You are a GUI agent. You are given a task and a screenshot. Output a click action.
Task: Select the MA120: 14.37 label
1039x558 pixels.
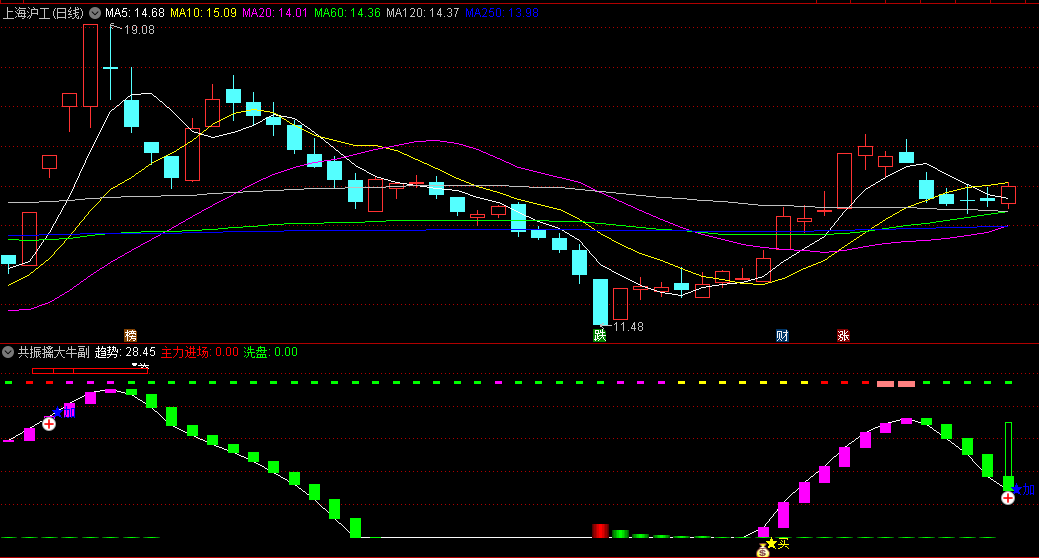(x=423, y=13)
